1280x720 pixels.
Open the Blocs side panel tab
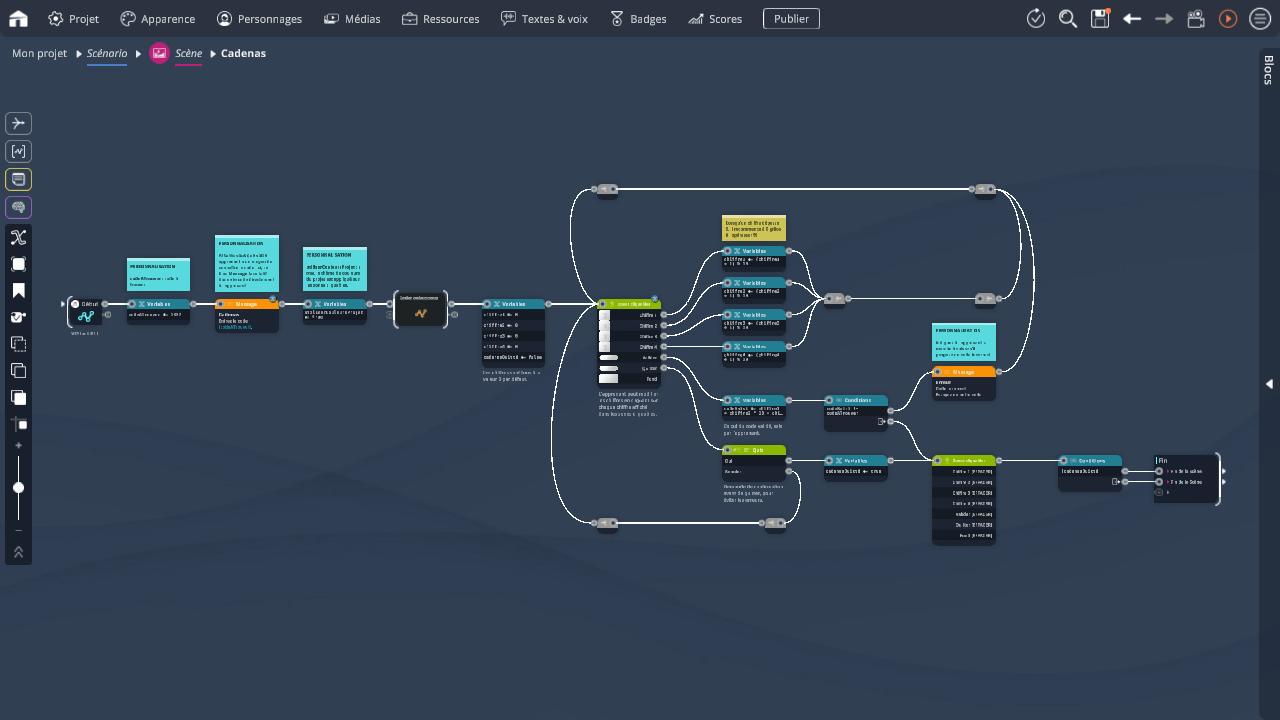click(x=1268, y=70)
